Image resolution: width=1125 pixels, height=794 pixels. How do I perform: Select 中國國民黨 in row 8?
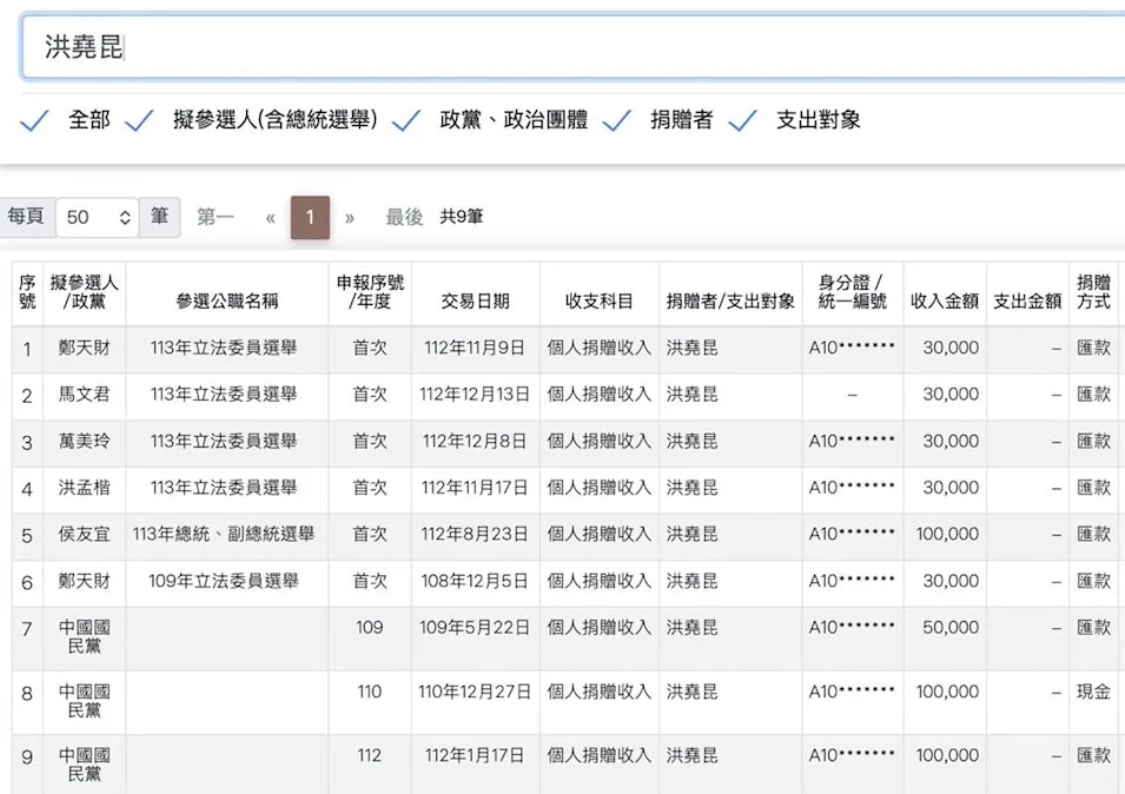coord(84,701)
